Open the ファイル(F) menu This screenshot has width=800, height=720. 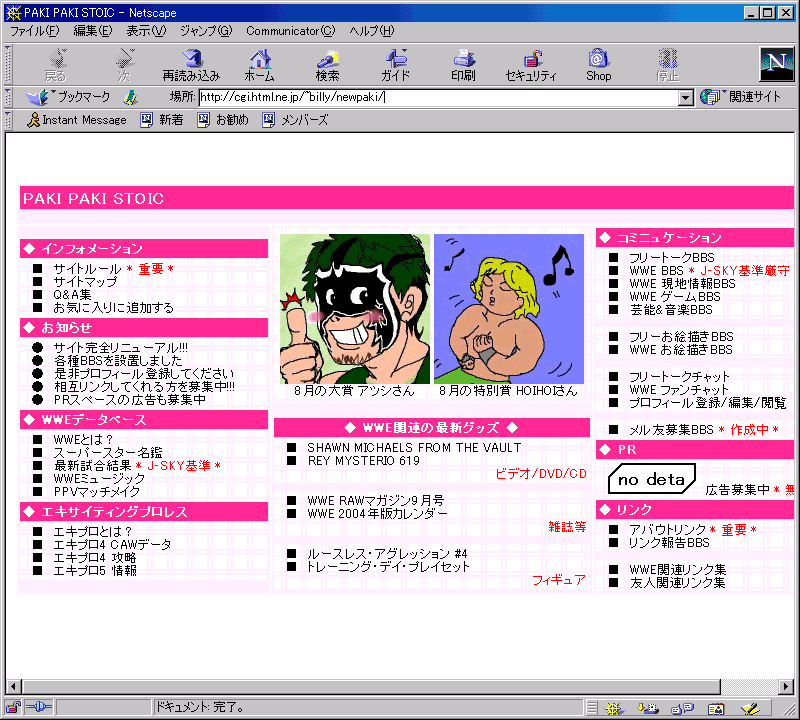pyautogui.click(x=35, y=31)
